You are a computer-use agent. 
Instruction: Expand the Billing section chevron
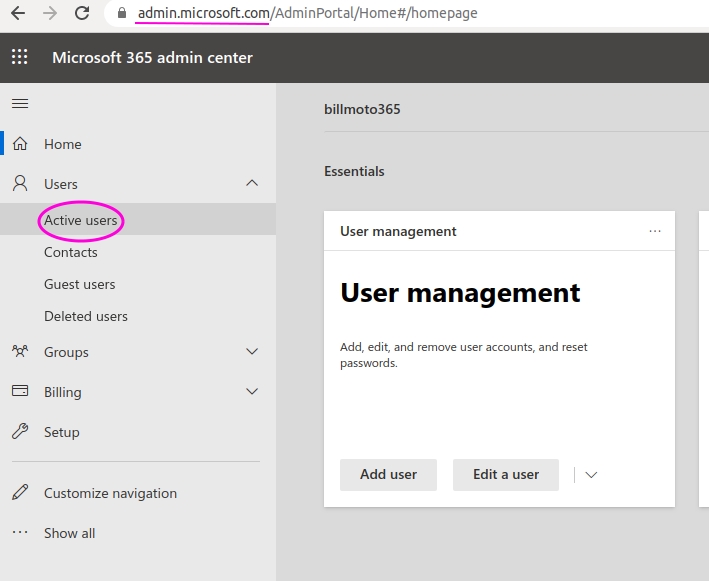click(x=252, y=391)
